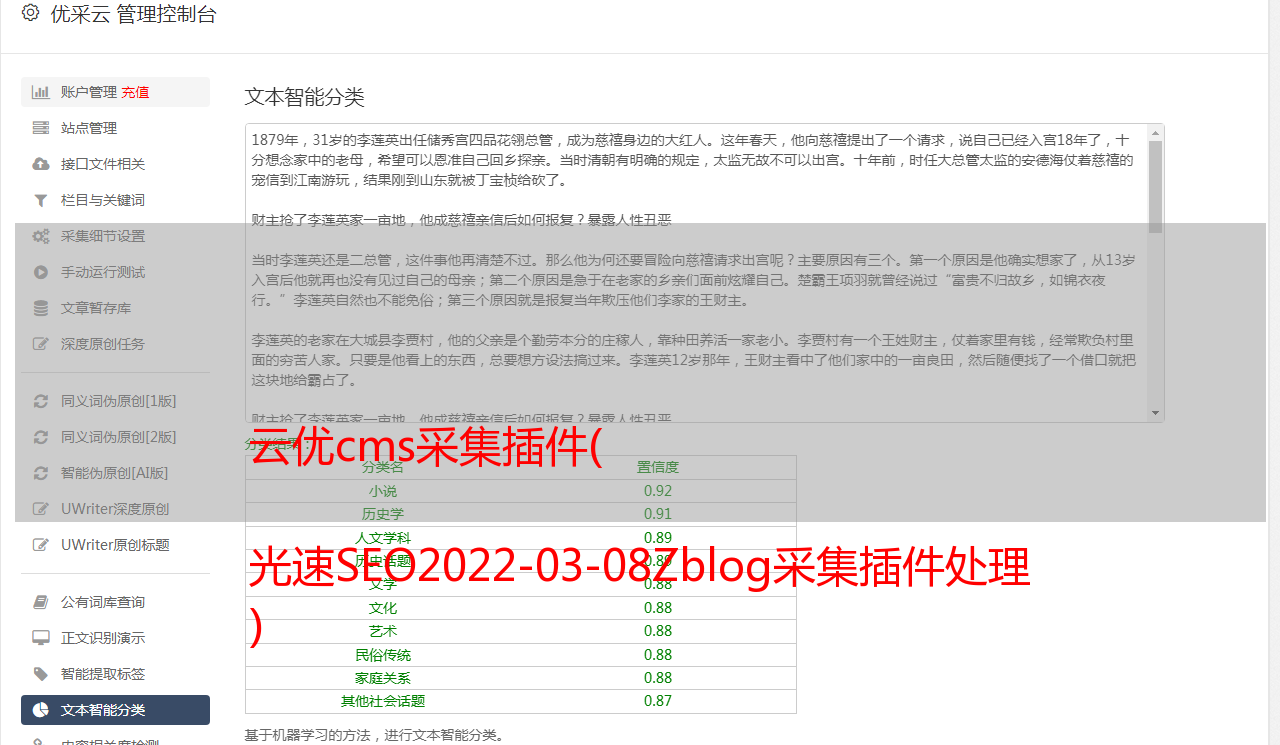Click the refresh icon for 智能伪原创[AI版]
Viewport: 1280px width, 745px height.
click(41, 473)
